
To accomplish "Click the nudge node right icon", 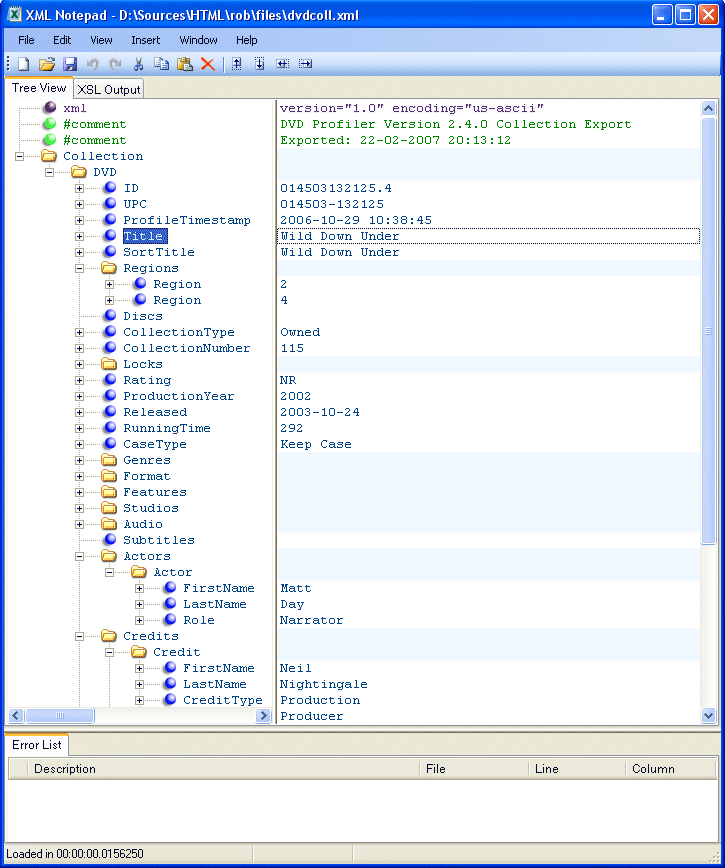I will (x=305, y=64).
